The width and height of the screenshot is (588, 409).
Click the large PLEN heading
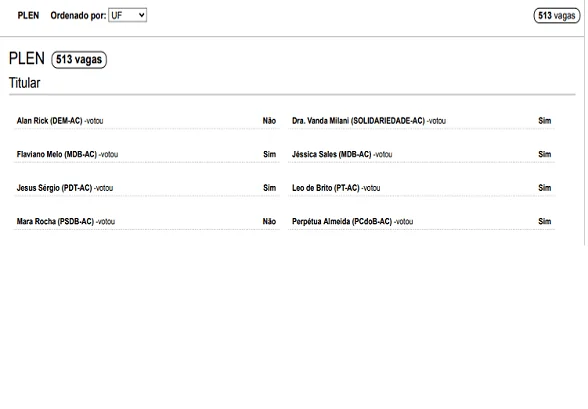click(x=27, y=58)
